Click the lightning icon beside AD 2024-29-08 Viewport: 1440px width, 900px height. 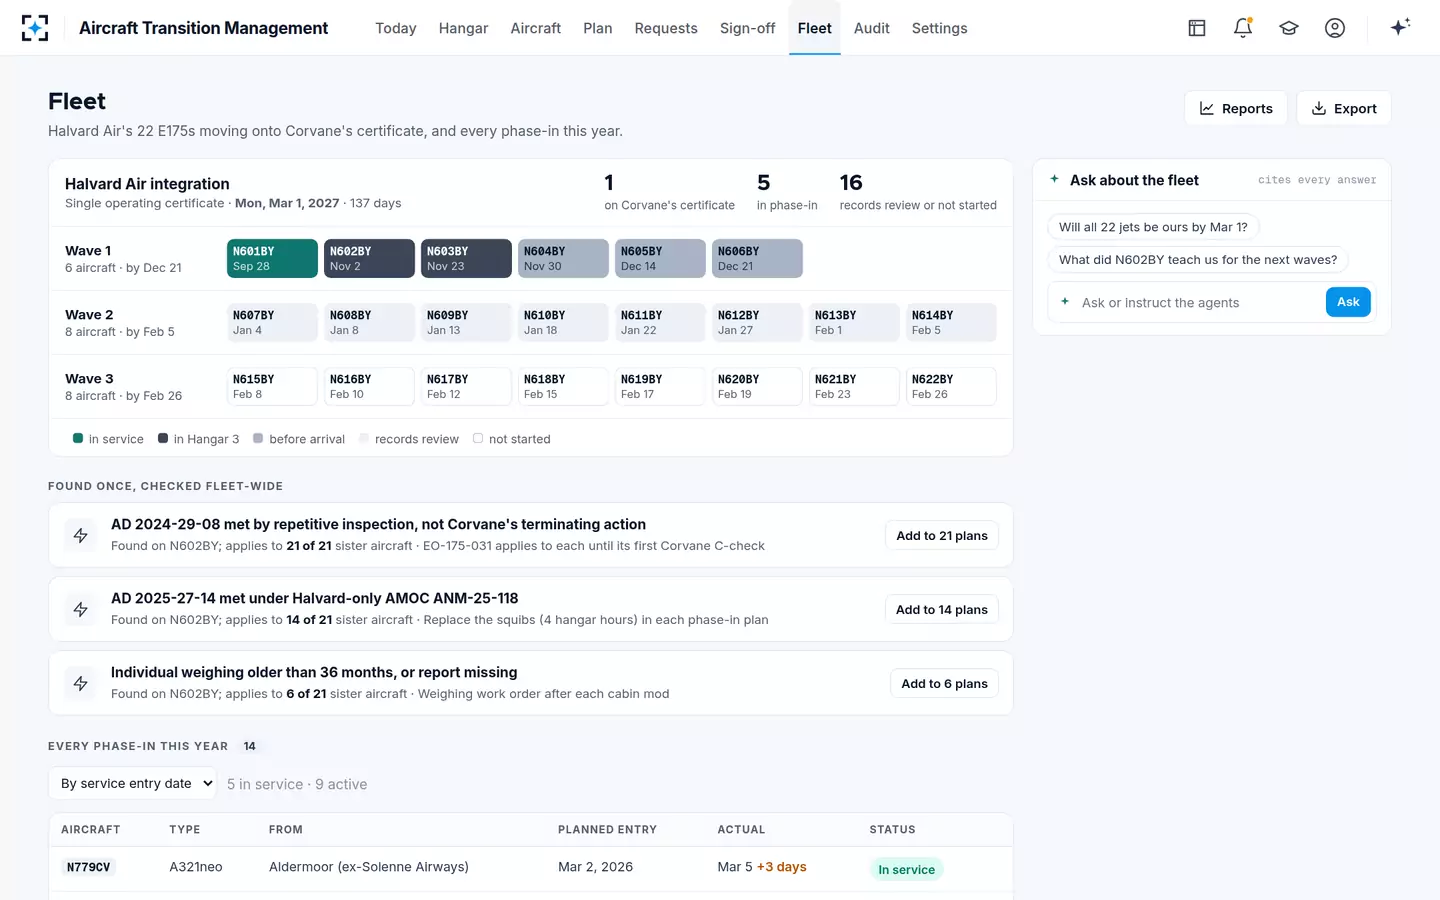[81, 535]
